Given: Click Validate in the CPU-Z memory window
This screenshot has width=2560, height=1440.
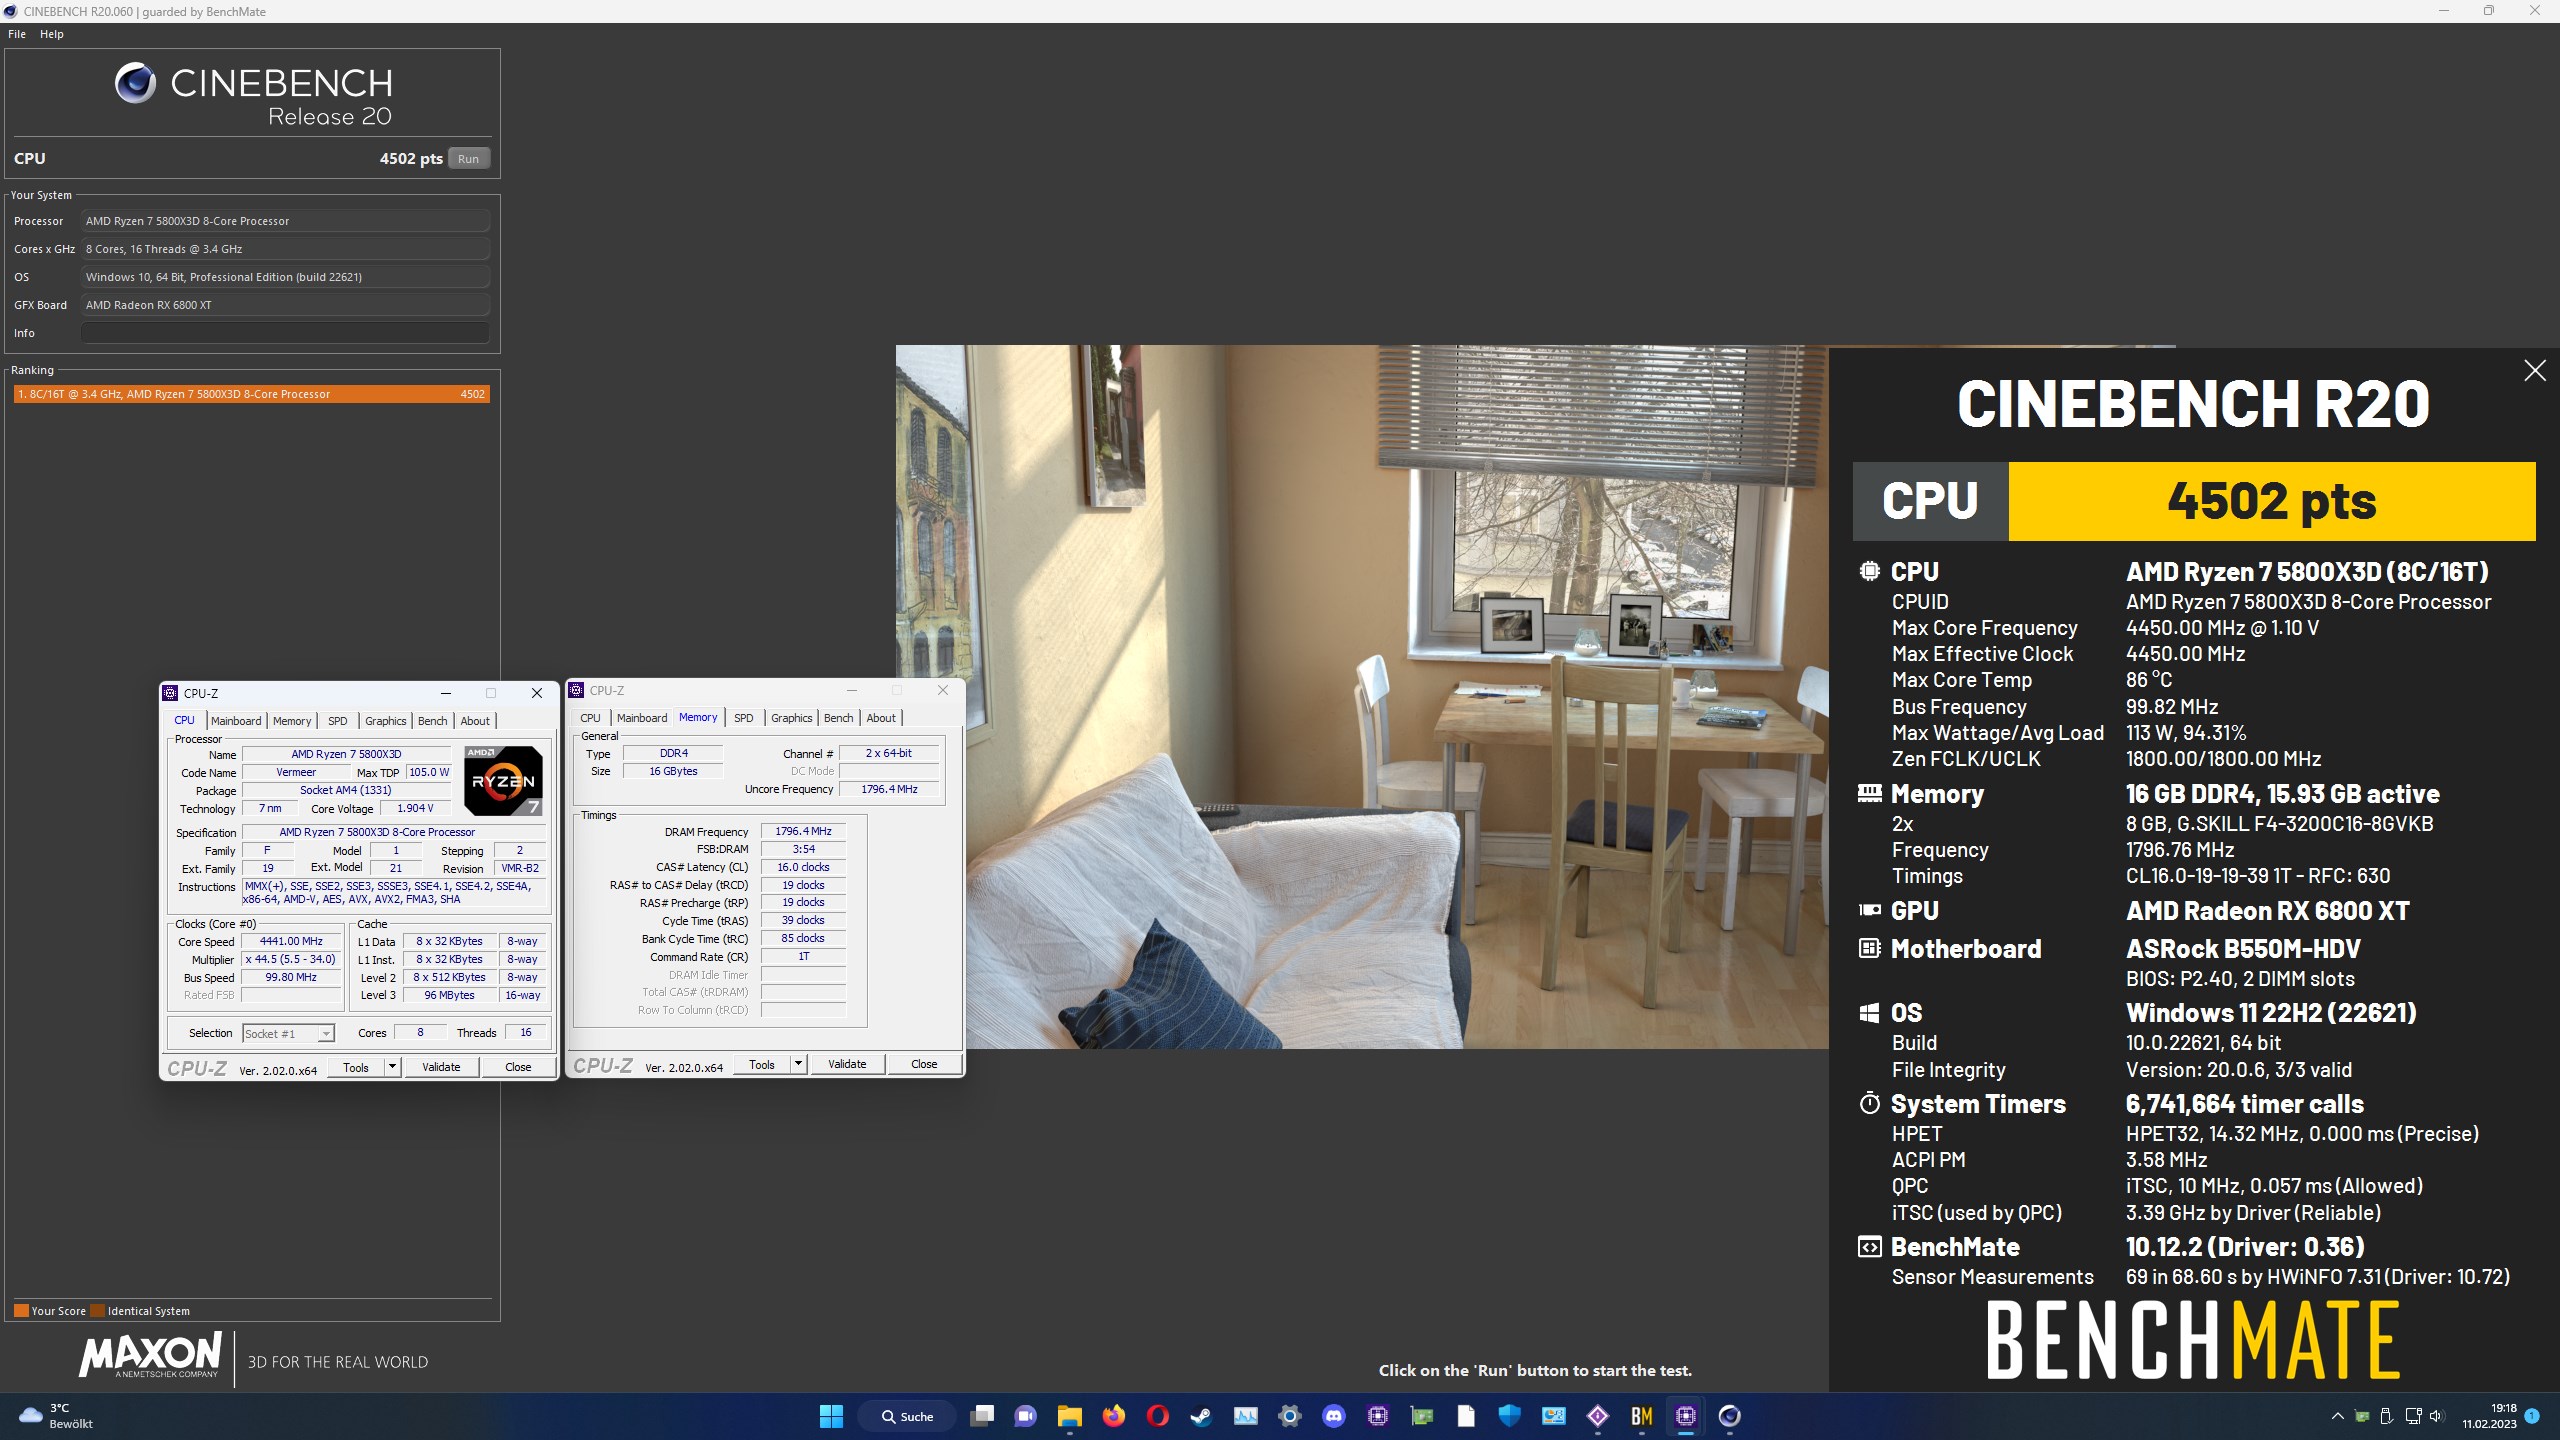Looking at the screenshot, I should [x=847, y=1064].
